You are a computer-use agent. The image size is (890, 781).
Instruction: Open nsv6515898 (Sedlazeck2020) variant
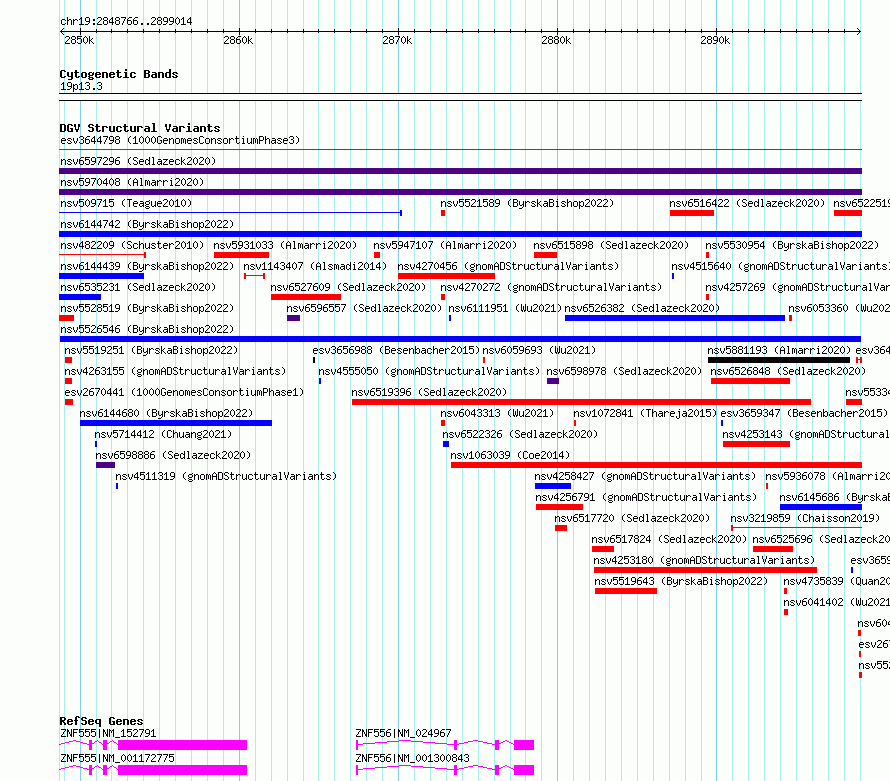[611, 245]
